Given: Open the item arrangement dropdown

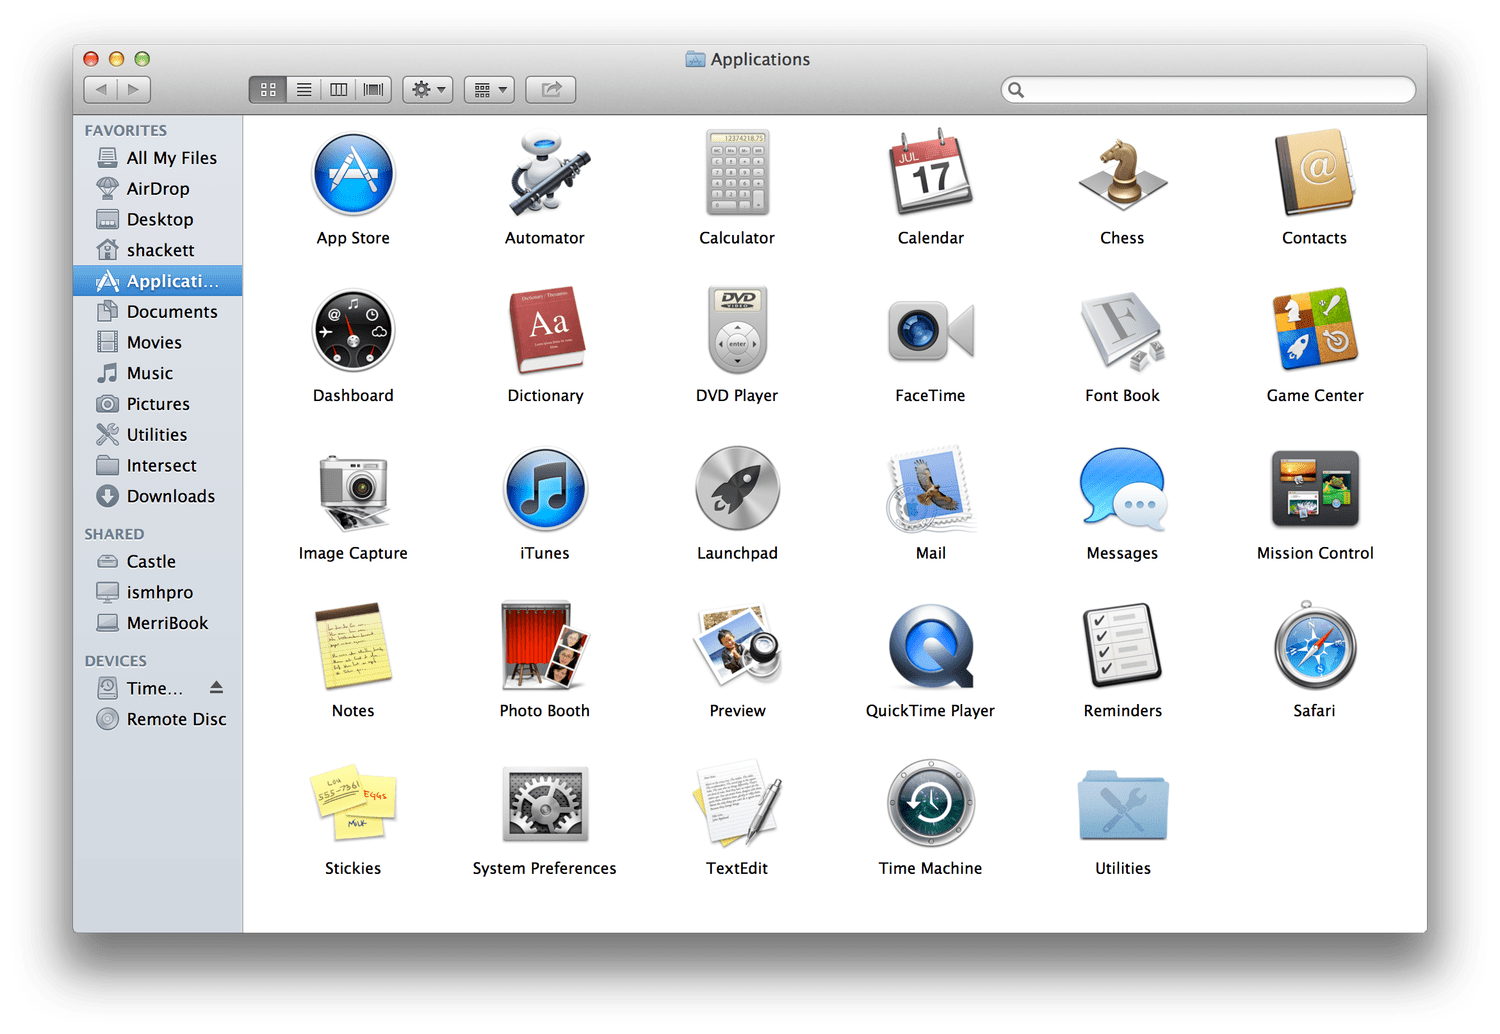Looking at the screenshot, I should 489,90.
